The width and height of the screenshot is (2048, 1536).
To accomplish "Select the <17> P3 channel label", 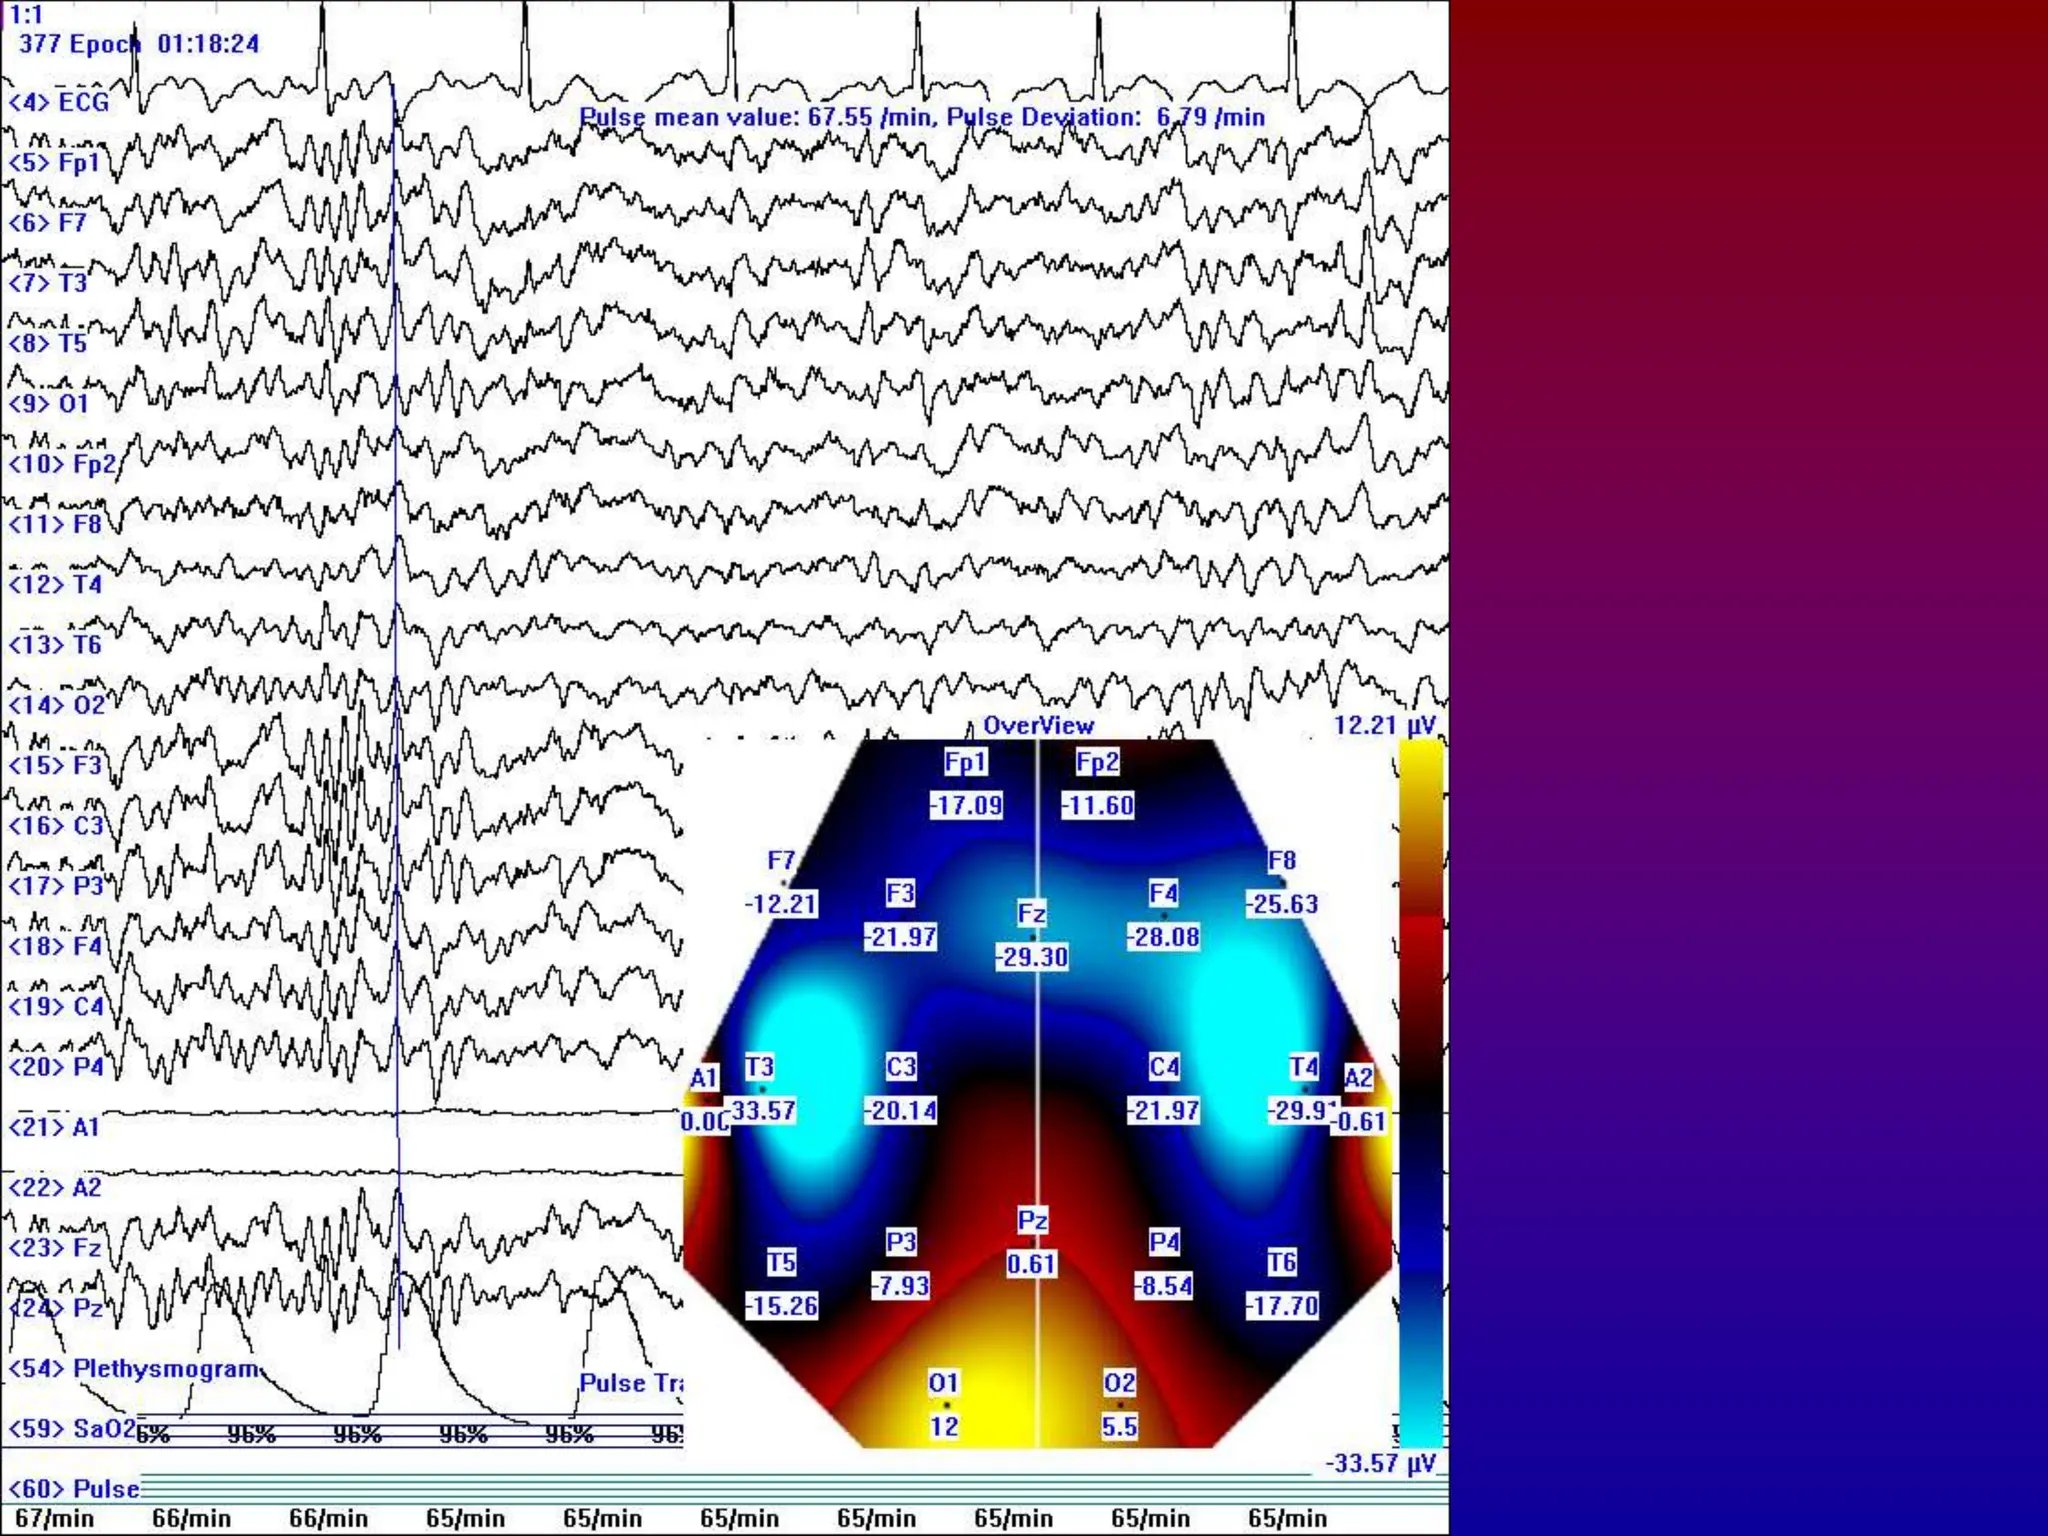I will pos(56,886).
